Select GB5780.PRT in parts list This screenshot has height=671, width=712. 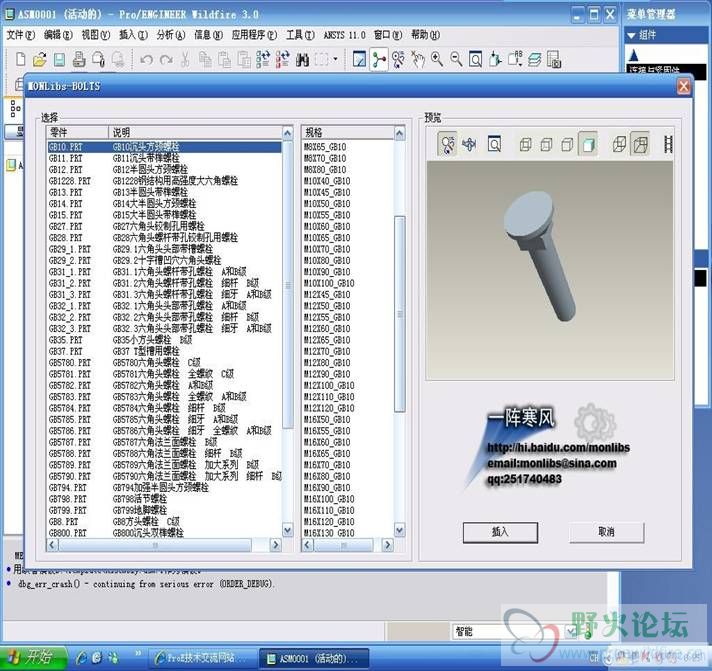164,362
